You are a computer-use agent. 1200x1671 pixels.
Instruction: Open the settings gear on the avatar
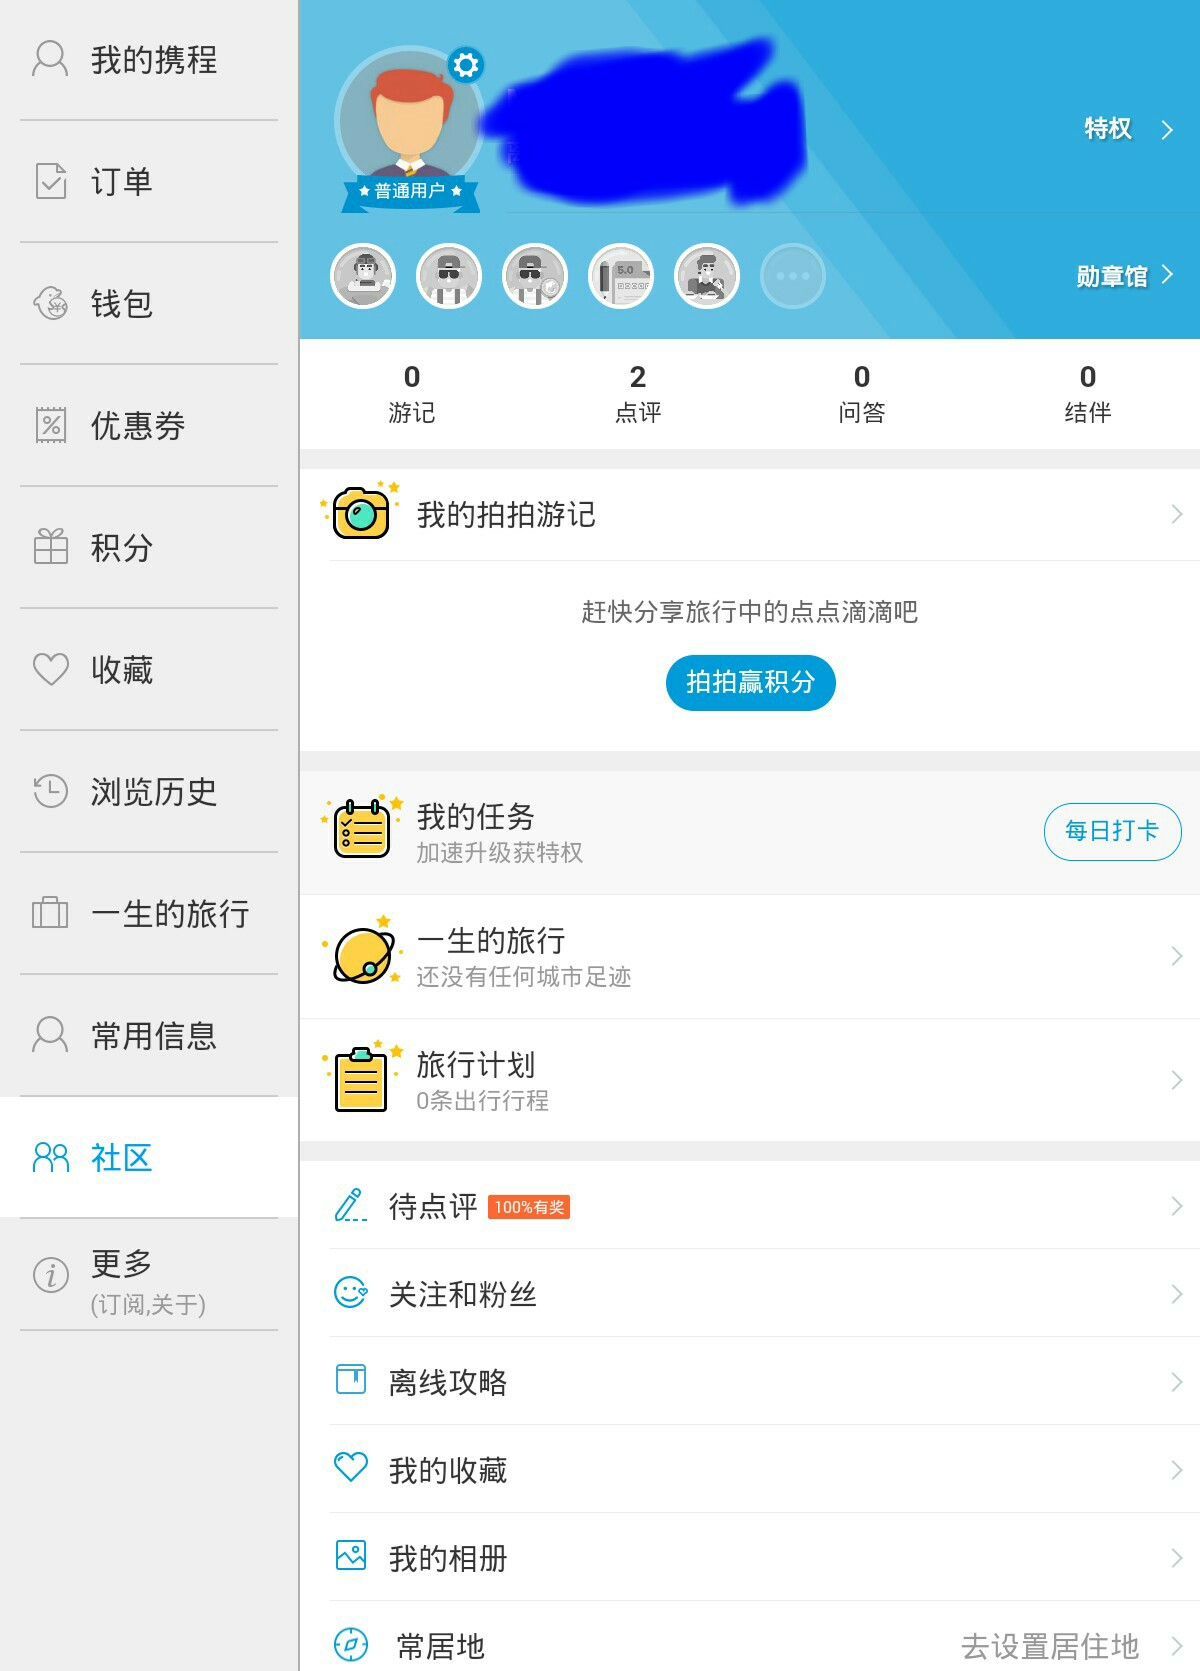tap(465, 65)
